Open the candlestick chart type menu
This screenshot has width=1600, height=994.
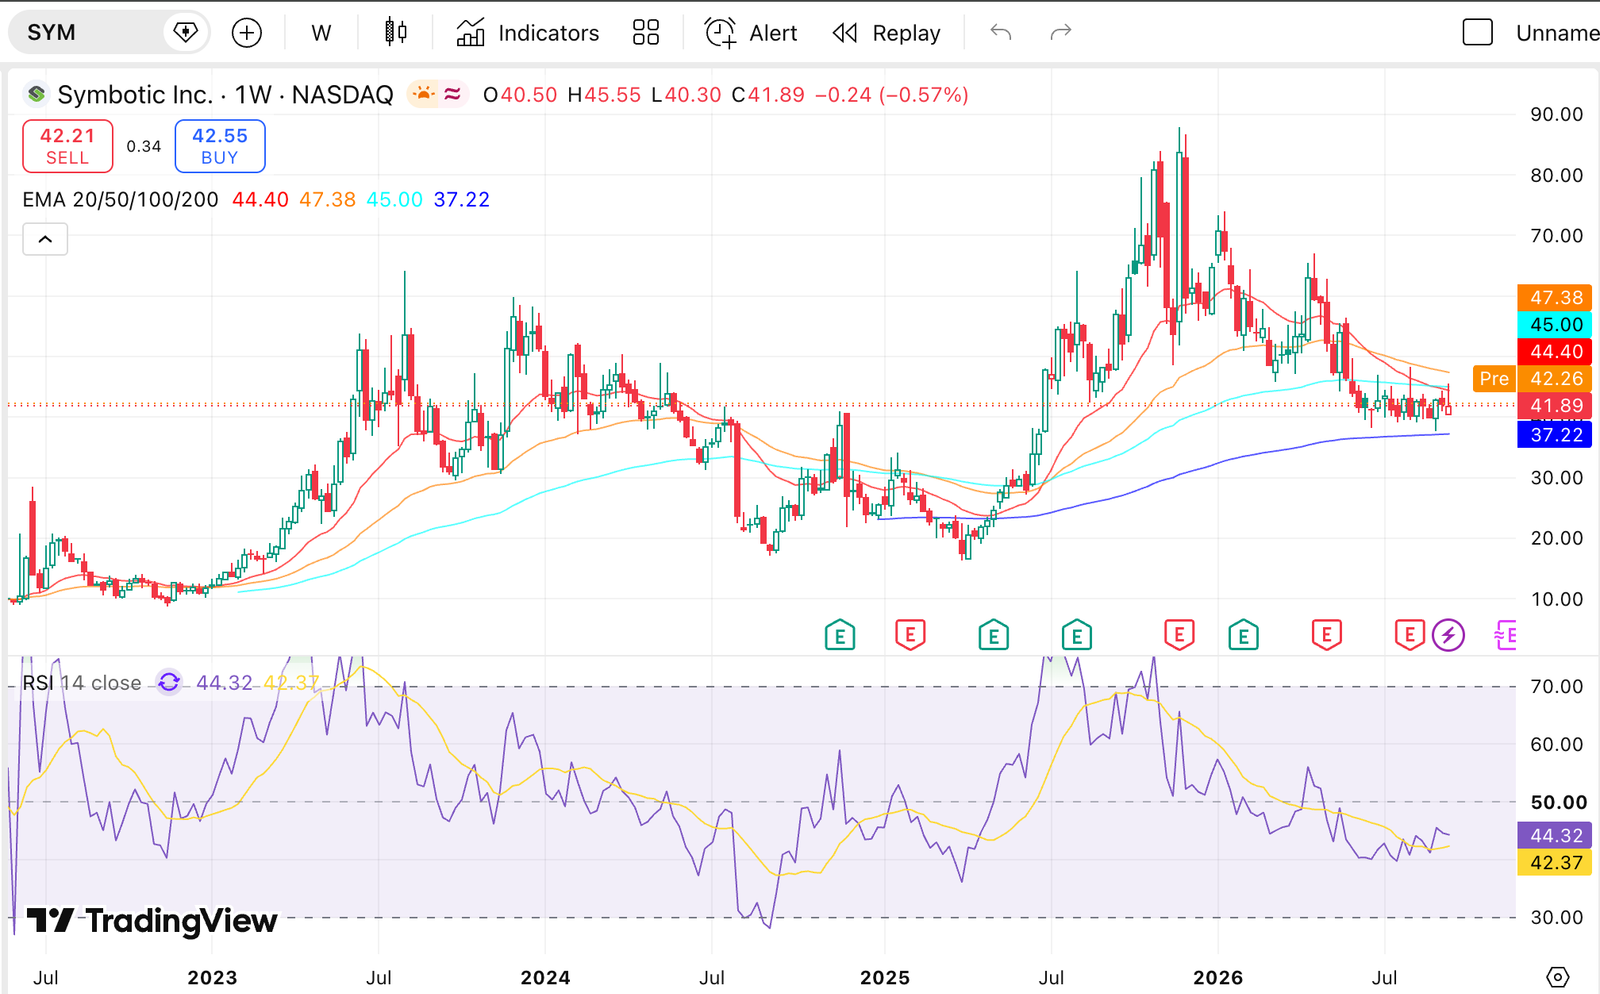pyautogui.click(x=396, y=33)
